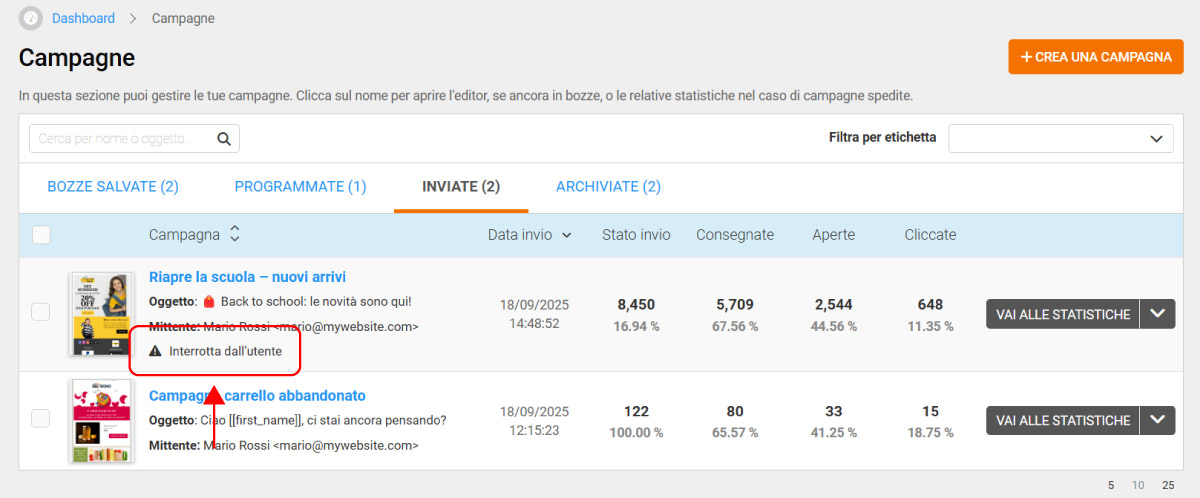The width and height of the screenshot is (1200, 498).
Task: Set page size to 10 results
Action: pos(1138,485)
